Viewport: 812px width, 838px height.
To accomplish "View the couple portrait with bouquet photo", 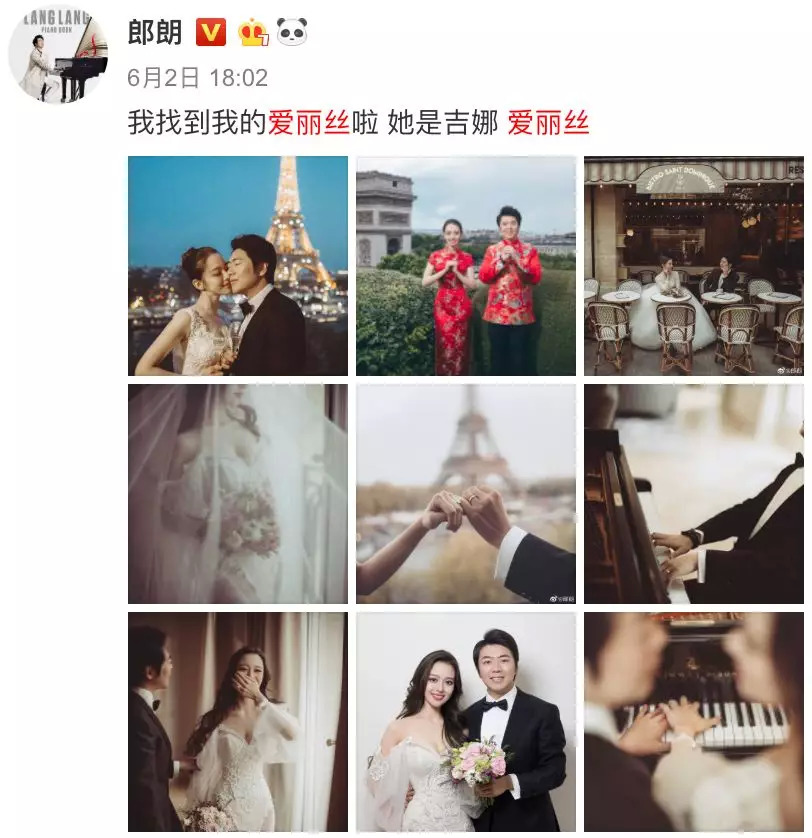I will click(x=466, y=722).
